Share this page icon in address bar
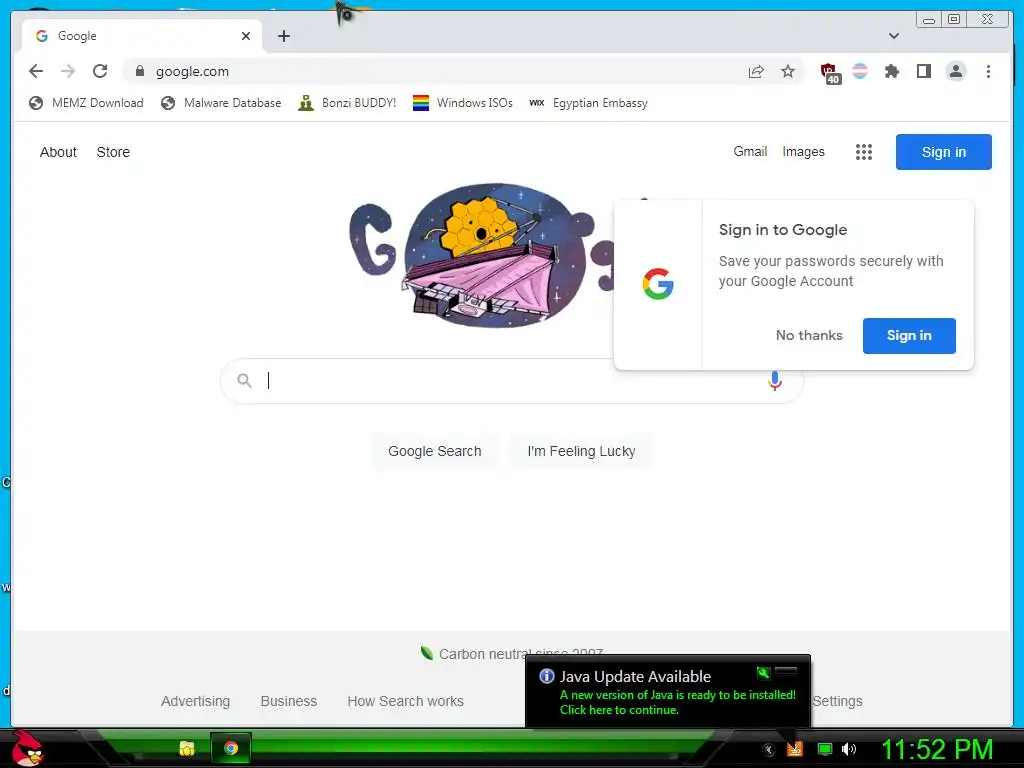 click(x=756, y=71)
